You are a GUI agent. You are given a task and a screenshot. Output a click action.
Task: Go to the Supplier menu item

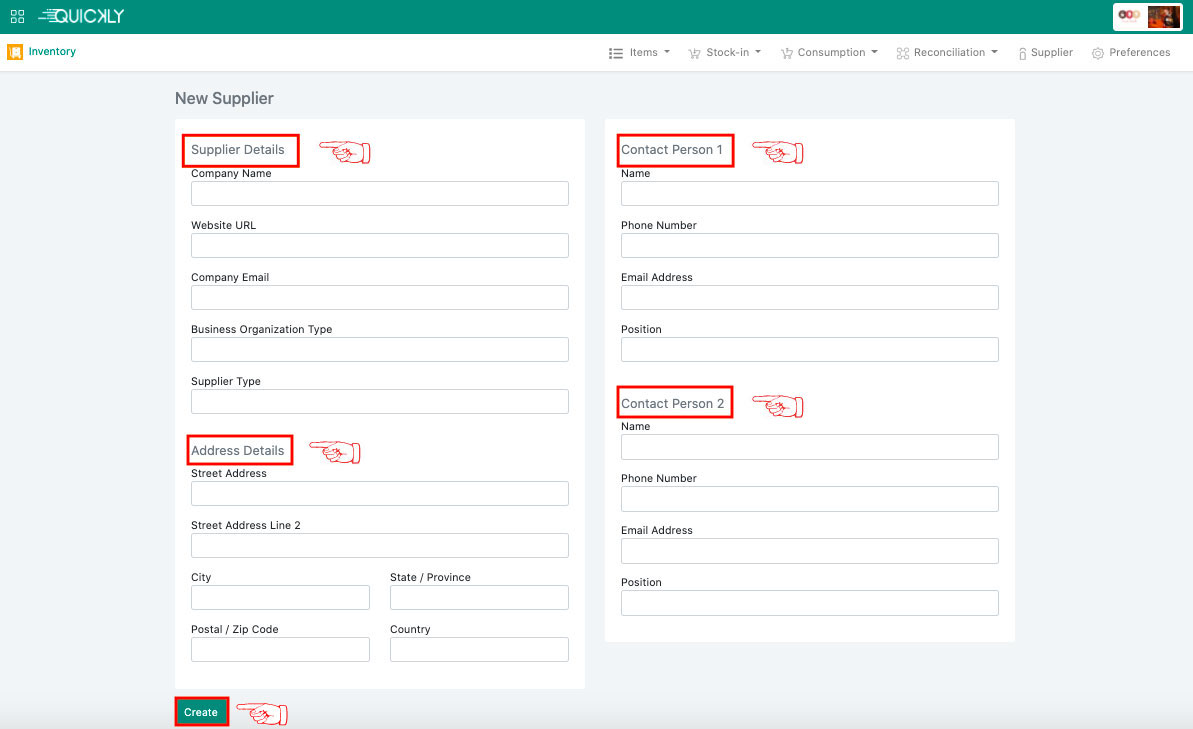click(1051, 52)
